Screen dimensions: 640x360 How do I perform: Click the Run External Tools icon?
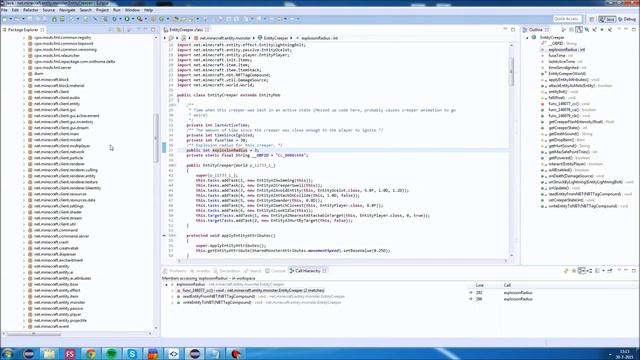pos(139,19)
